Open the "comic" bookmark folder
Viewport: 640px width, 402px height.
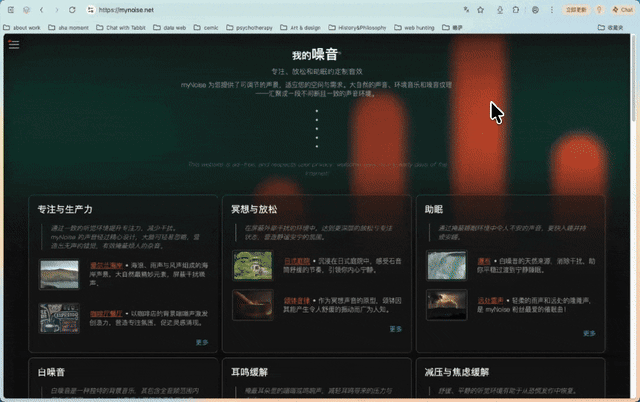[206, 28]
